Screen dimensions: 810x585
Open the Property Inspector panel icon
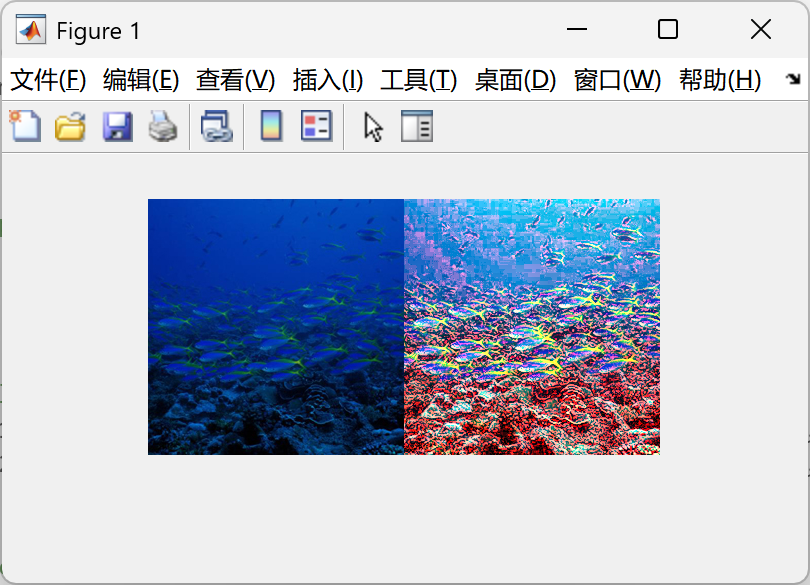point(417,126)
